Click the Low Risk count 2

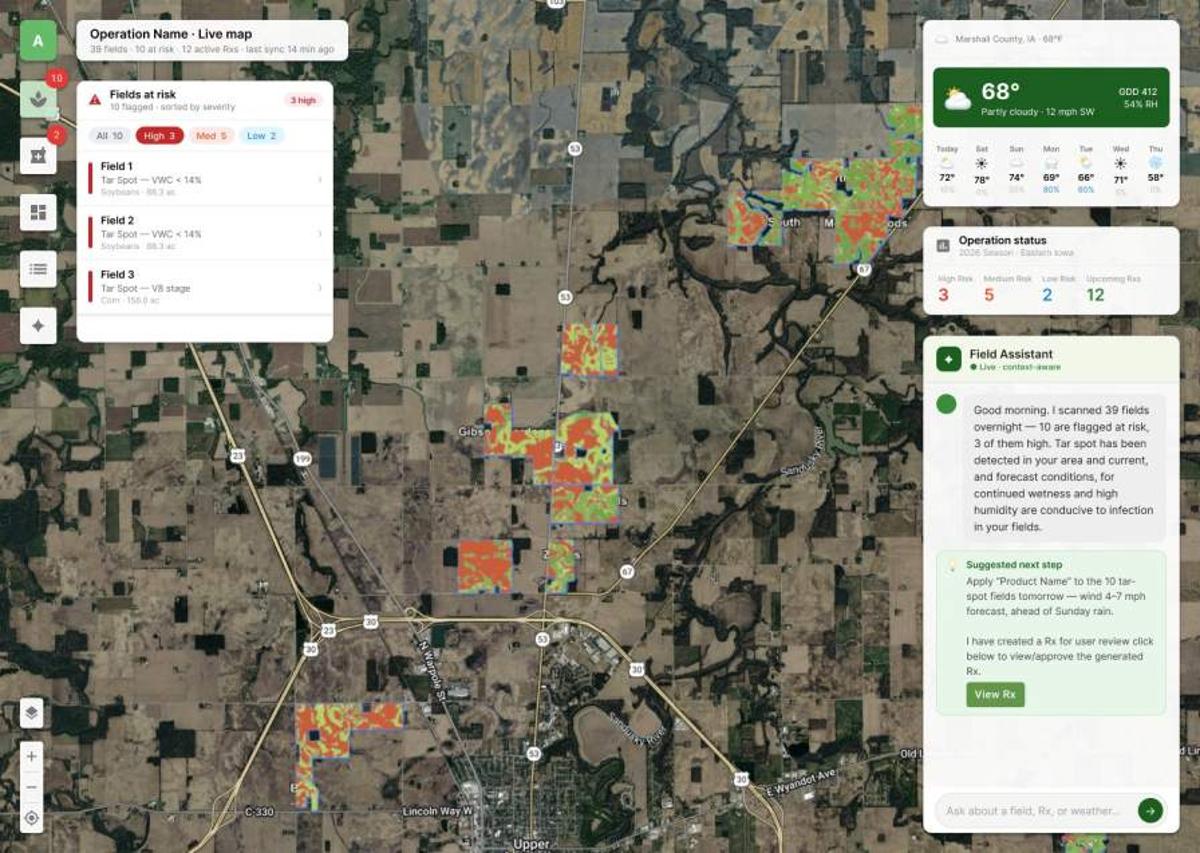click(x=1047, y=295)
